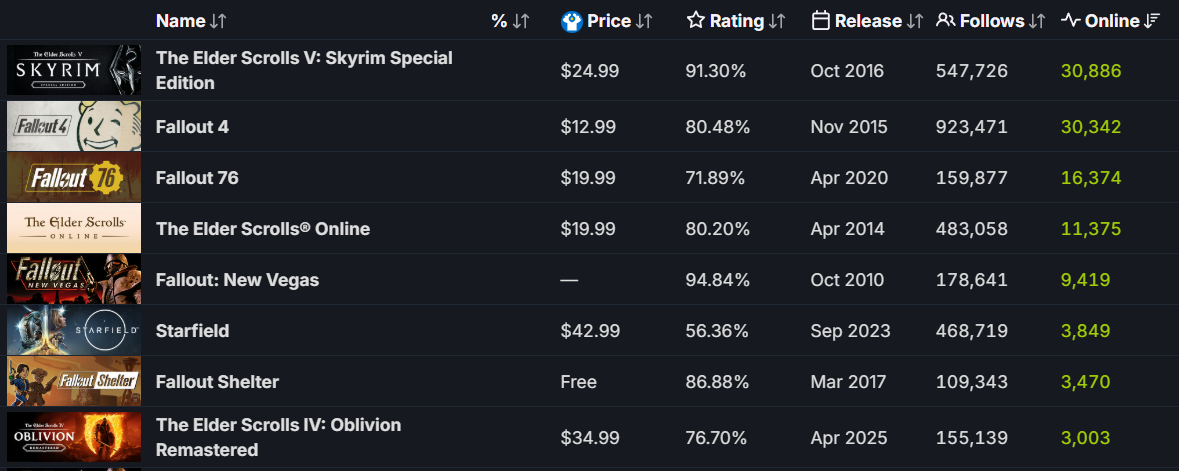1179x471 pixels.
Task: Click the price tag icon in header
Action: pos(572,21)
